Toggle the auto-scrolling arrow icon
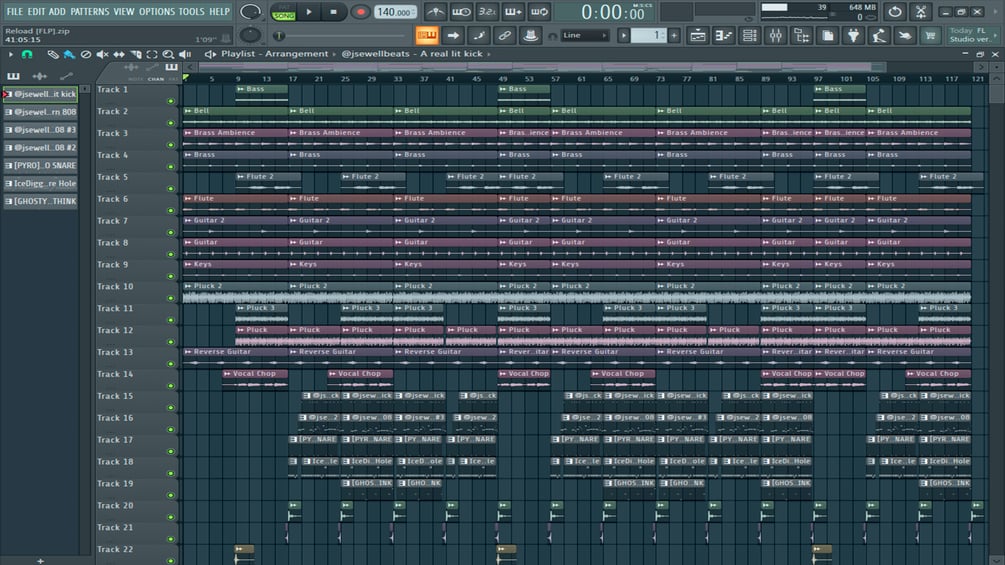1005x565 pixels. (x=453, y=35)
